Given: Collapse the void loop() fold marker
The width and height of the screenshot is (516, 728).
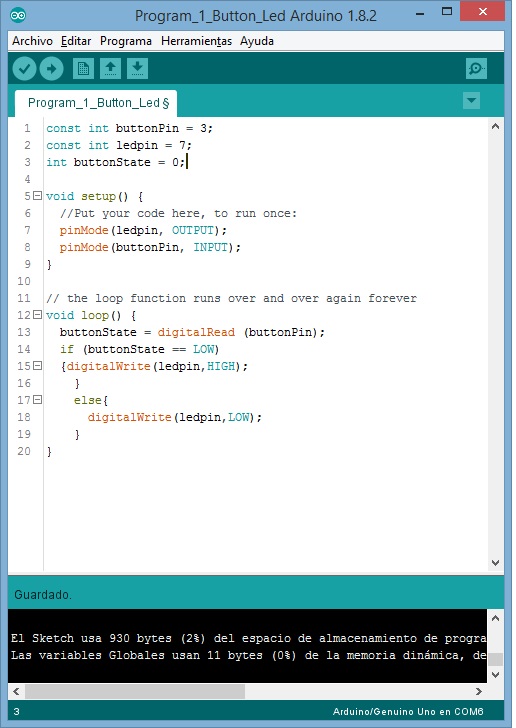Looking at the screenshot, I should pos(38,315).
